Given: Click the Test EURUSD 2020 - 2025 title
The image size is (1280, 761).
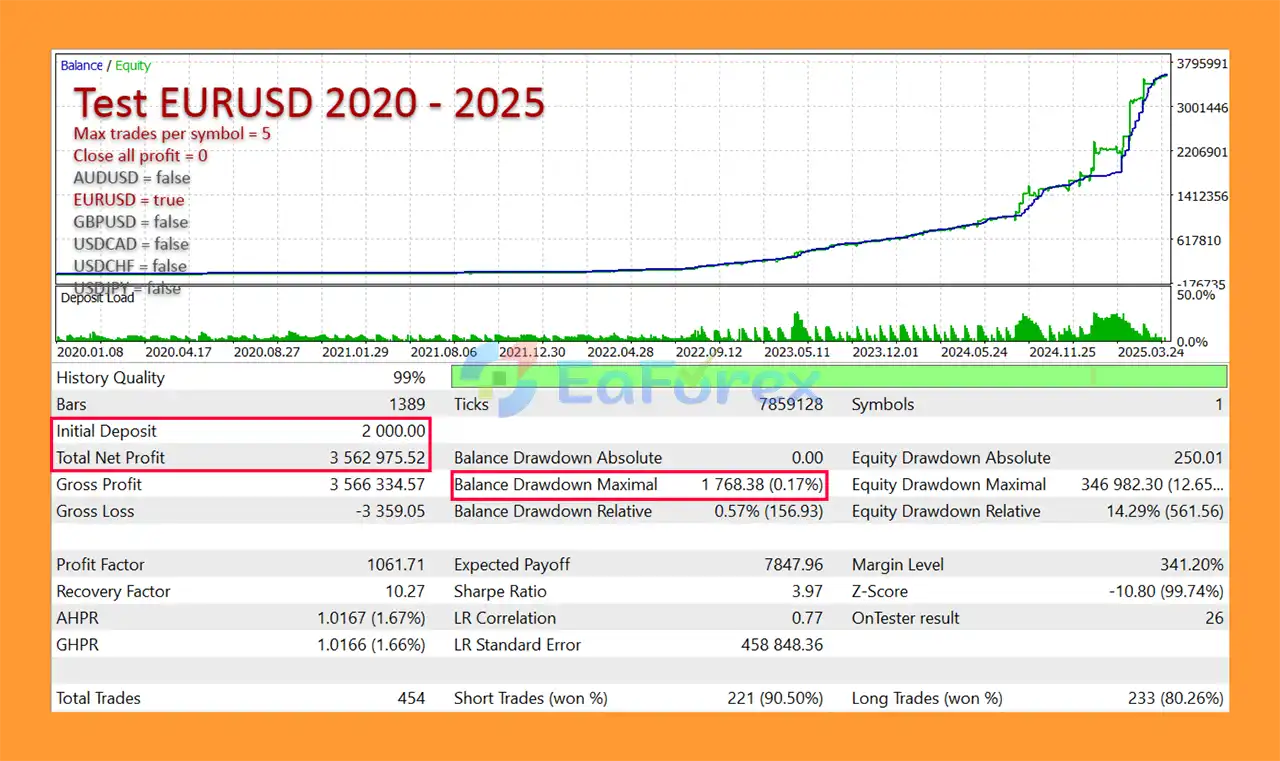Looking at the screenshot, I should coord(310,103).
